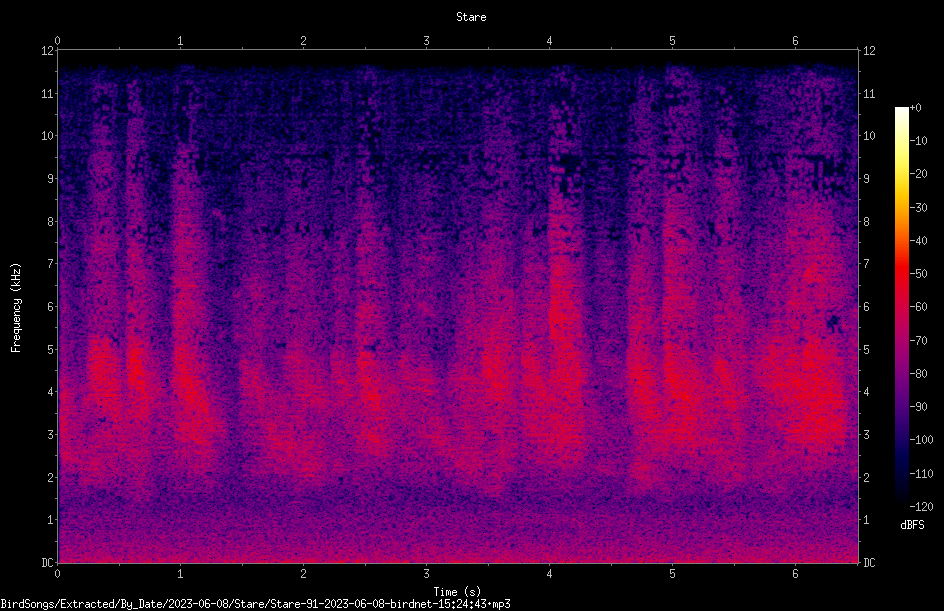
Task: Click the '+0' label on the dBFS scale
Action: coord(915,108)
